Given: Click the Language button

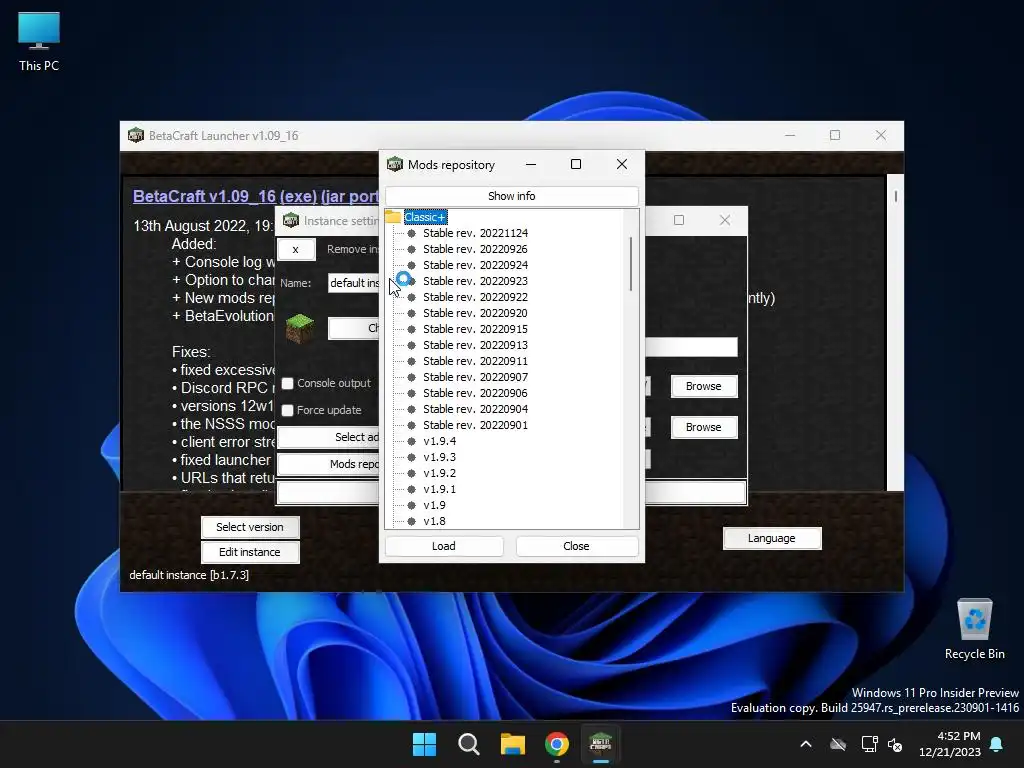Looking at the screenshot, I should point(772,538).
